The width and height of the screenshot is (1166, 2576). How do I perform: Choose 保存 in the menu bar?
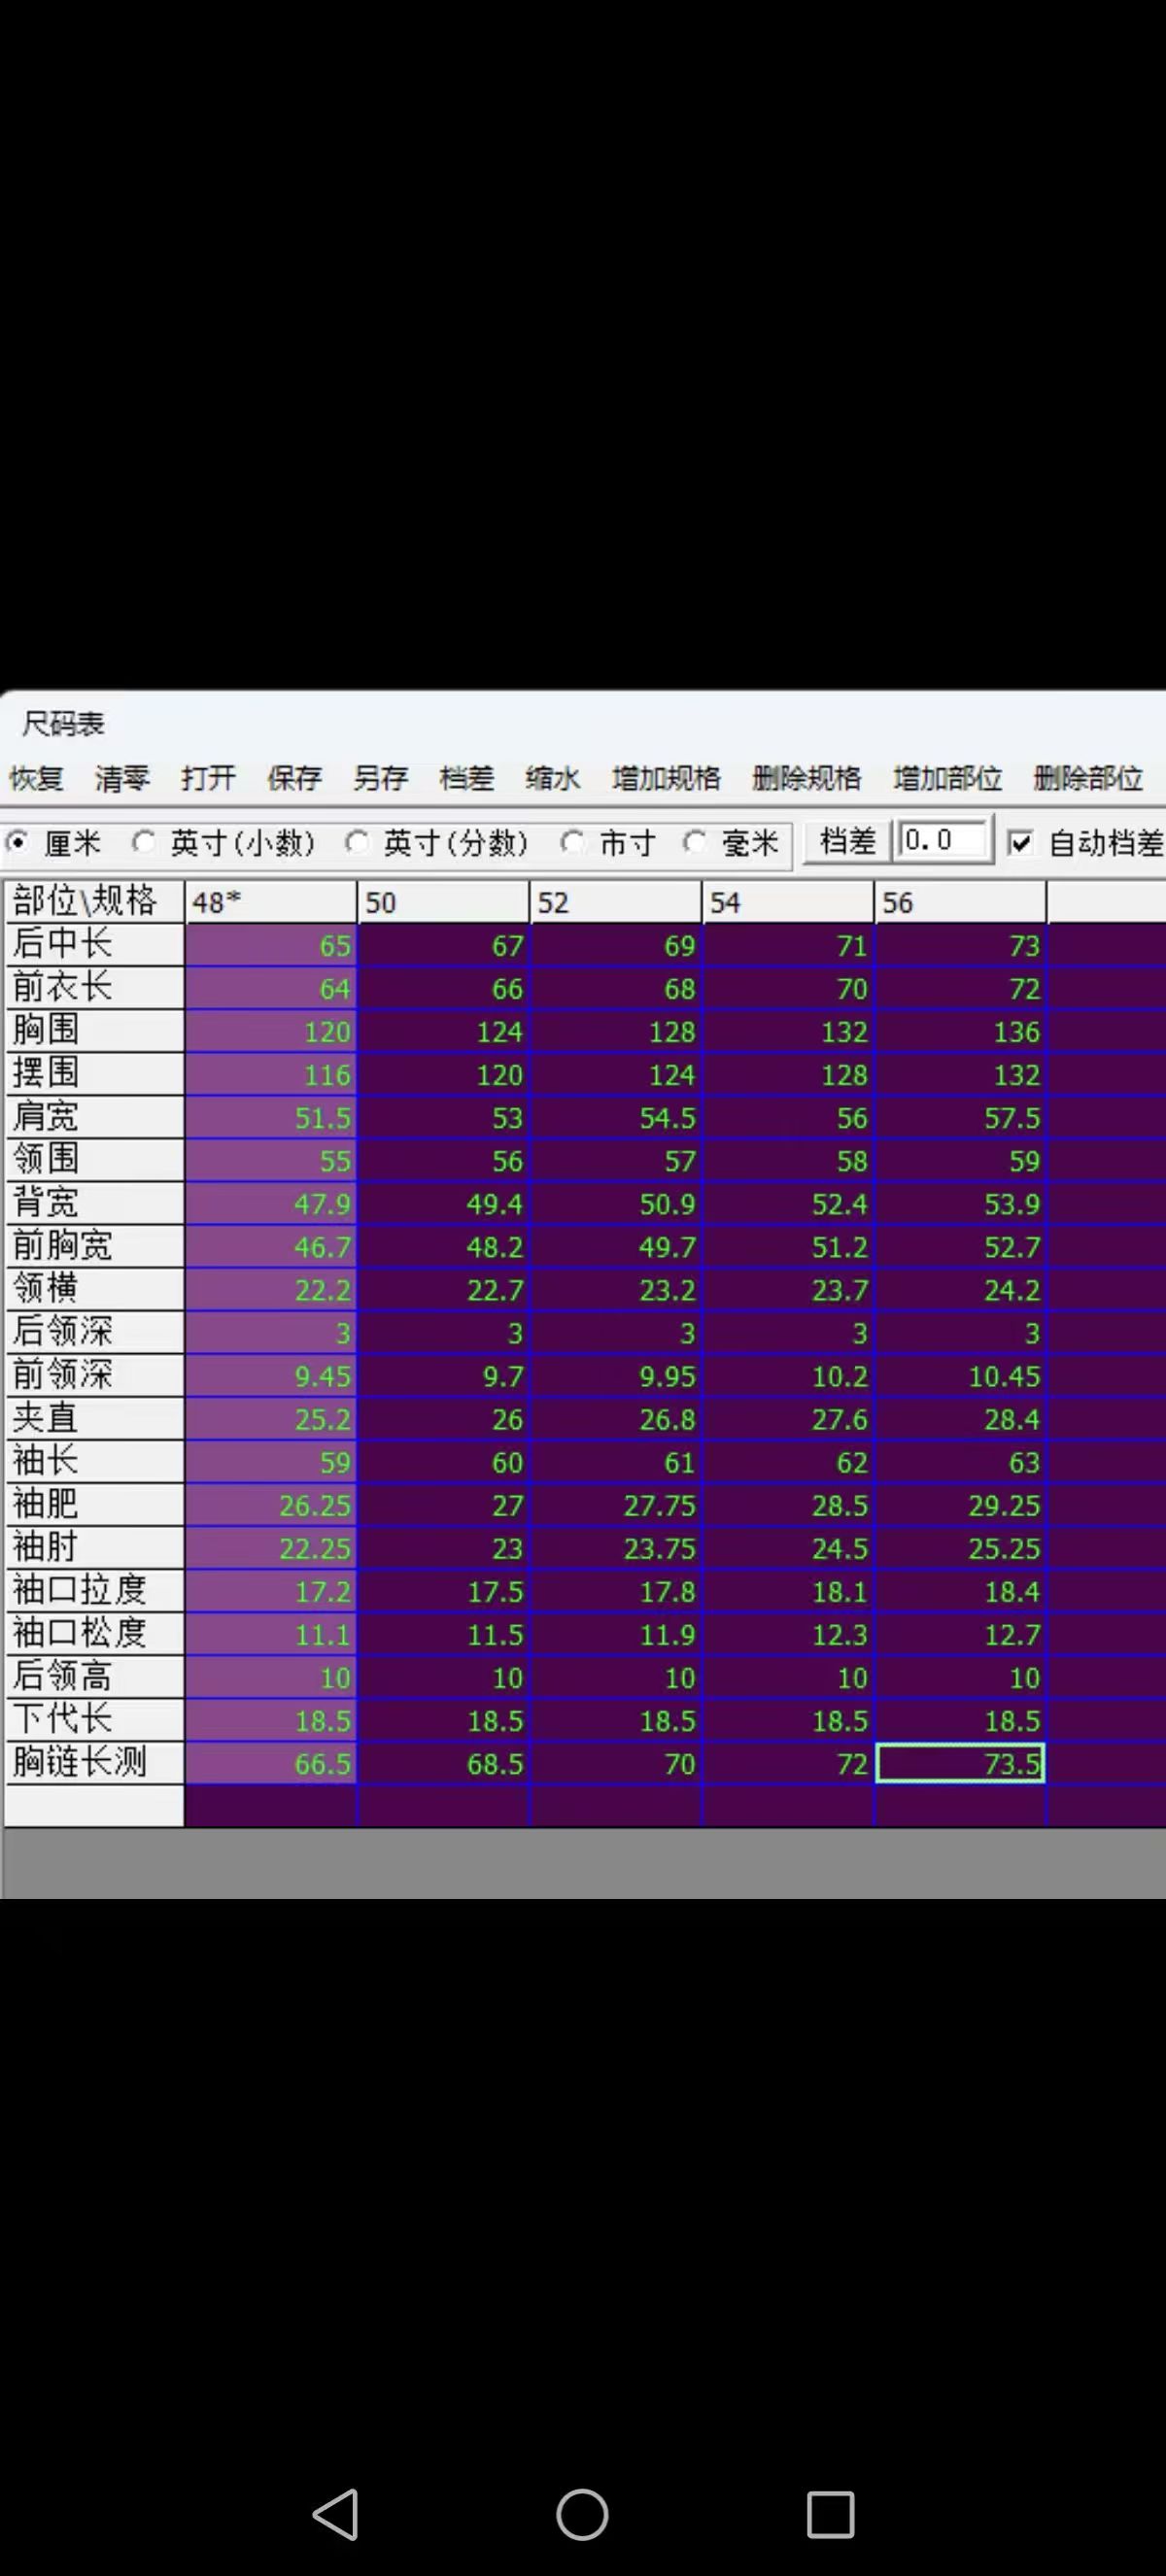294,778
